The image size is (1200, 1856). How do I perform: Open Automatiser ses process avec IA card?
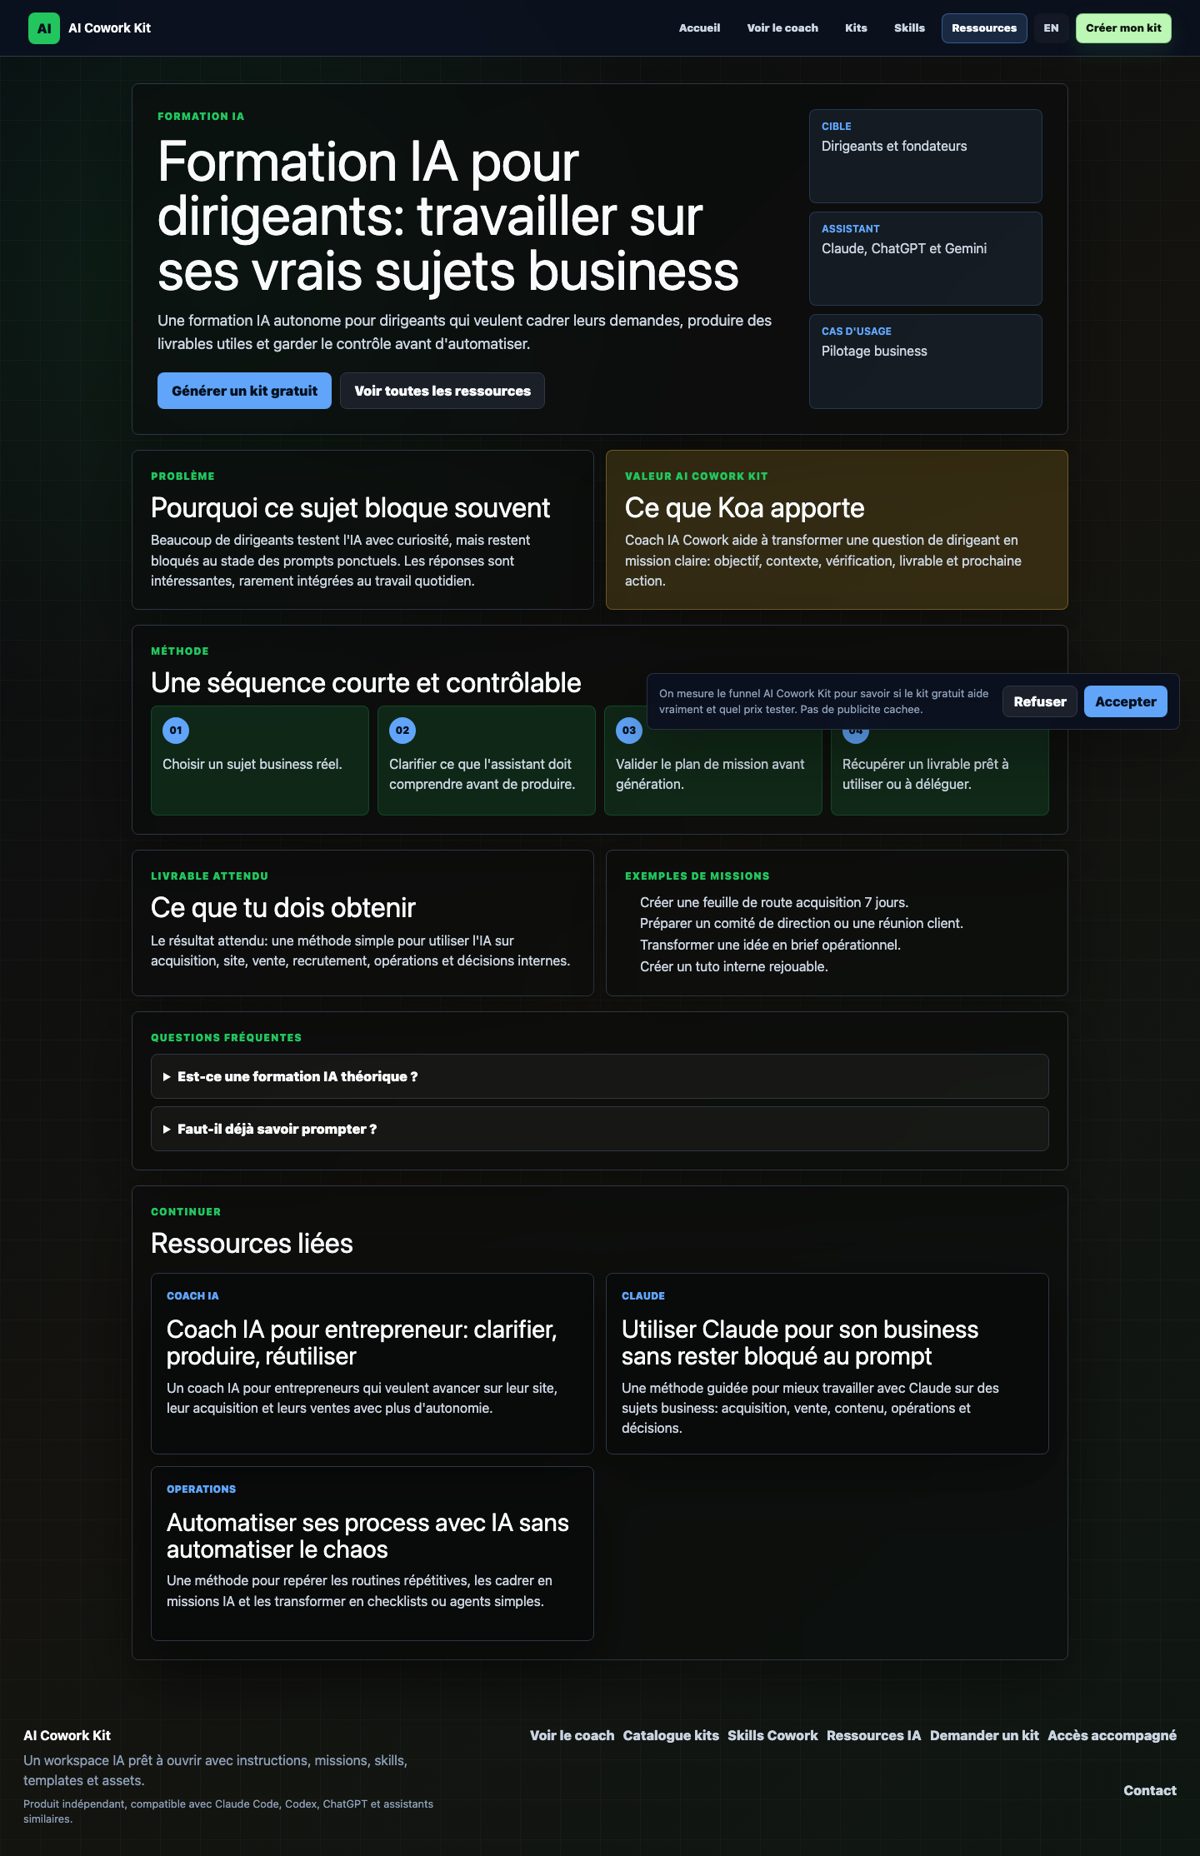coord(372,1553)
